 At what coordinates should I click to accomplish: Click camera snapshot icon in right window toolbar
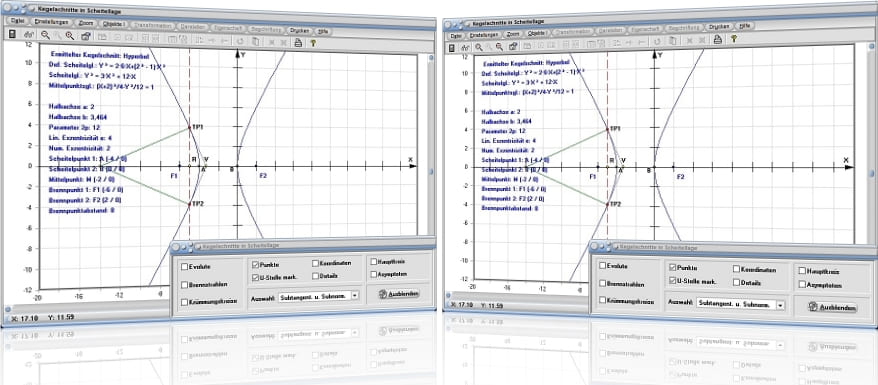[x=513, y=46]
